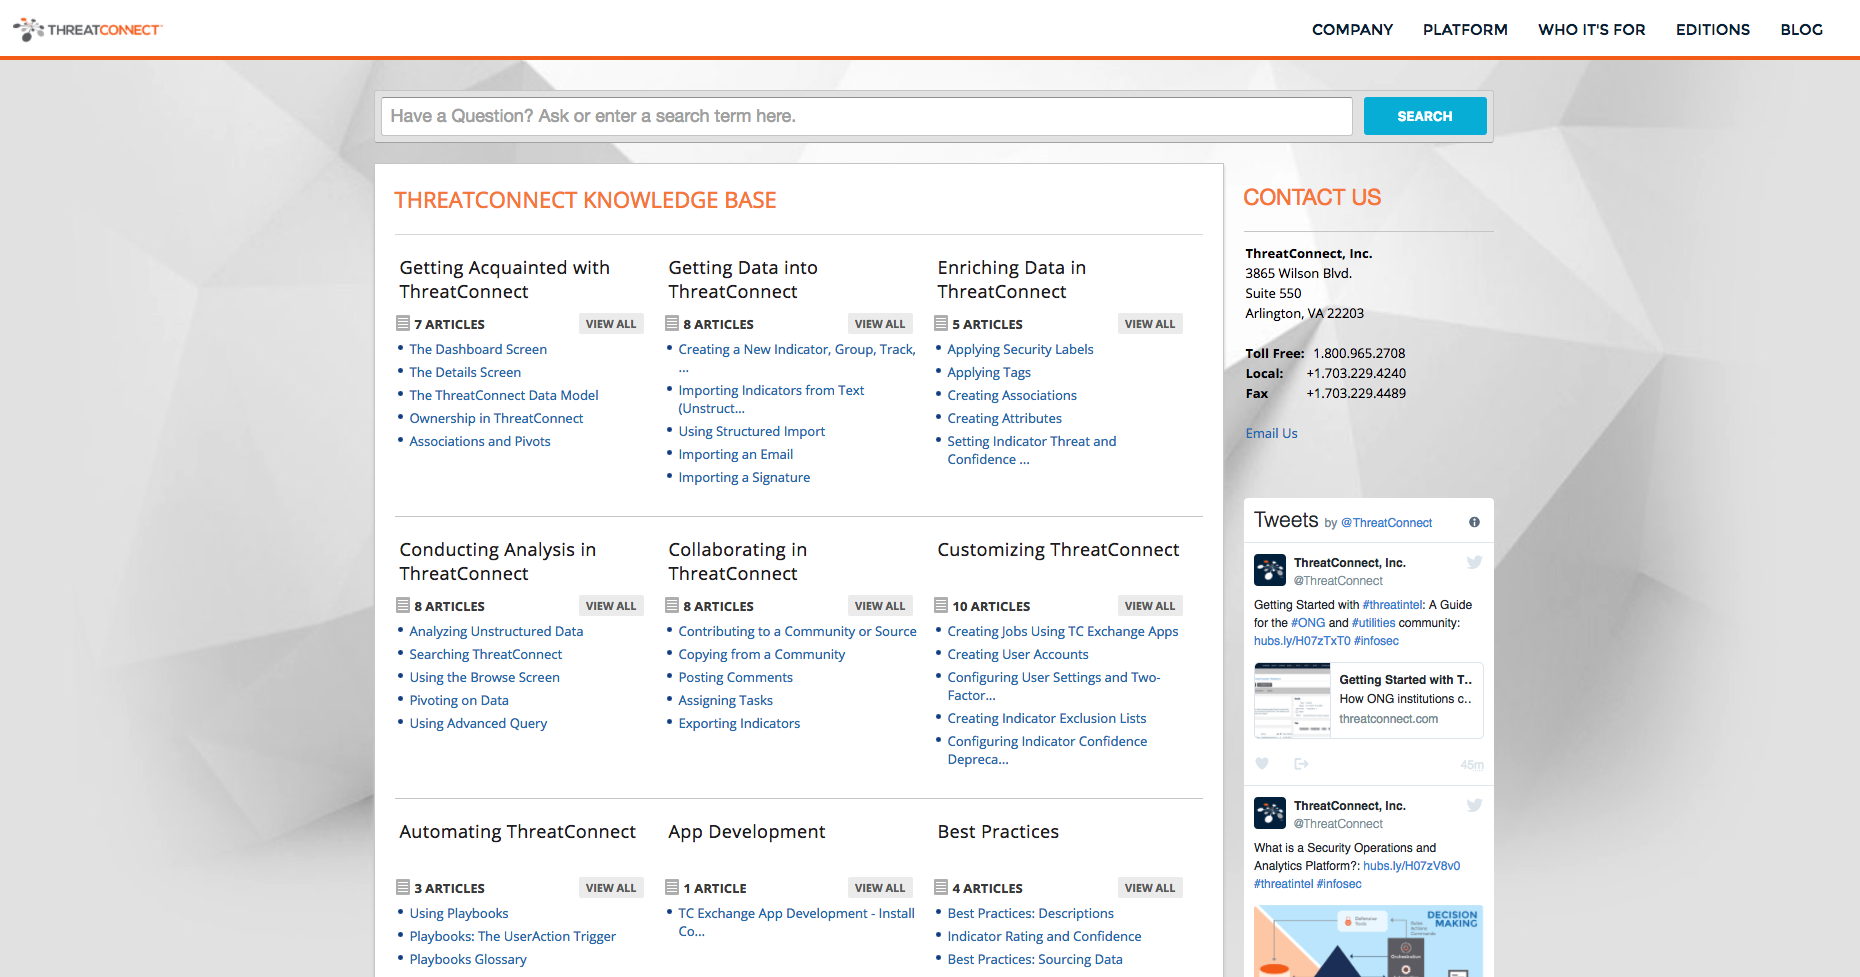Open Creating User Accounts article
This screenshot has width=1860, height=977.
1018,654
